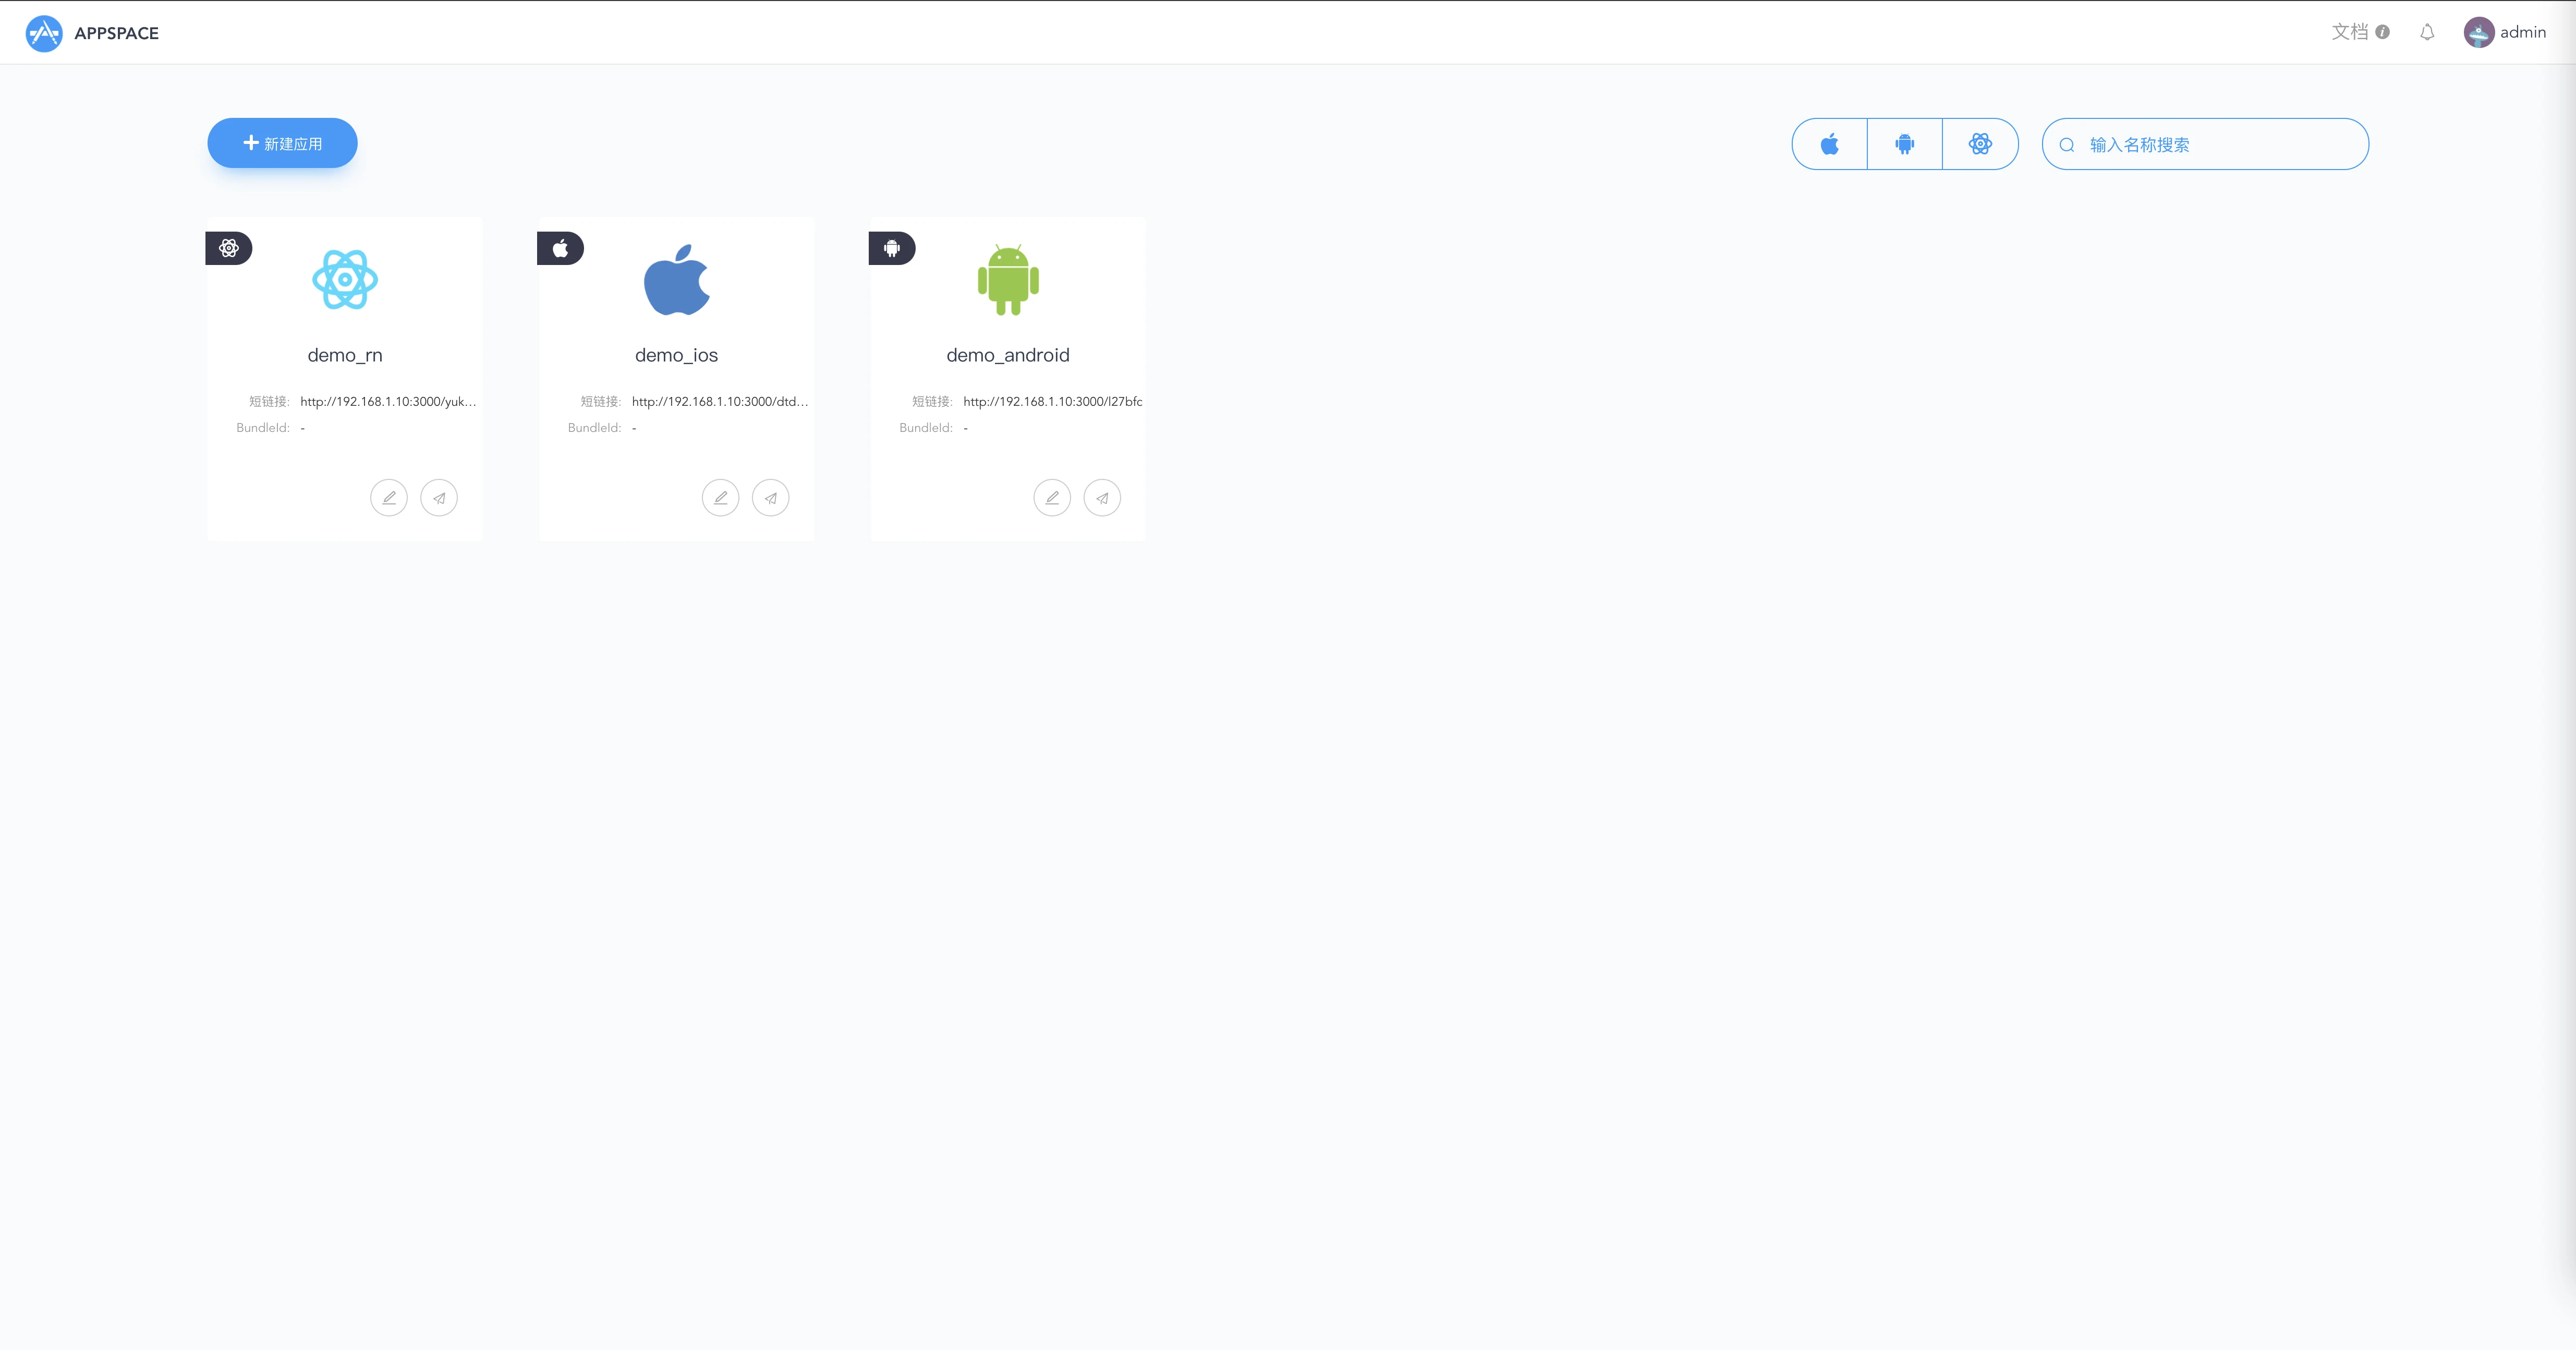2576x1350 pixels.
Task: Open demo_android short link ending in l27bfc
Action: tap(1053, 401)
